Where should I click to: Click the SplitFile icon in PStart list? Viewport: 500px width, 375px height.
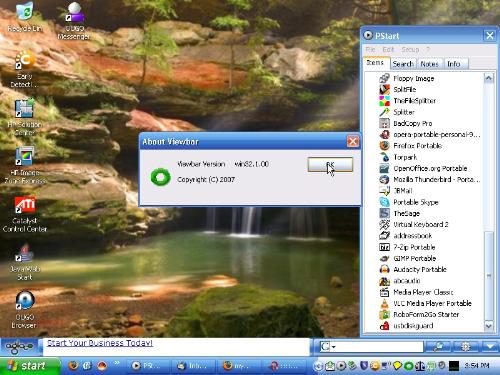pos(384,89)
